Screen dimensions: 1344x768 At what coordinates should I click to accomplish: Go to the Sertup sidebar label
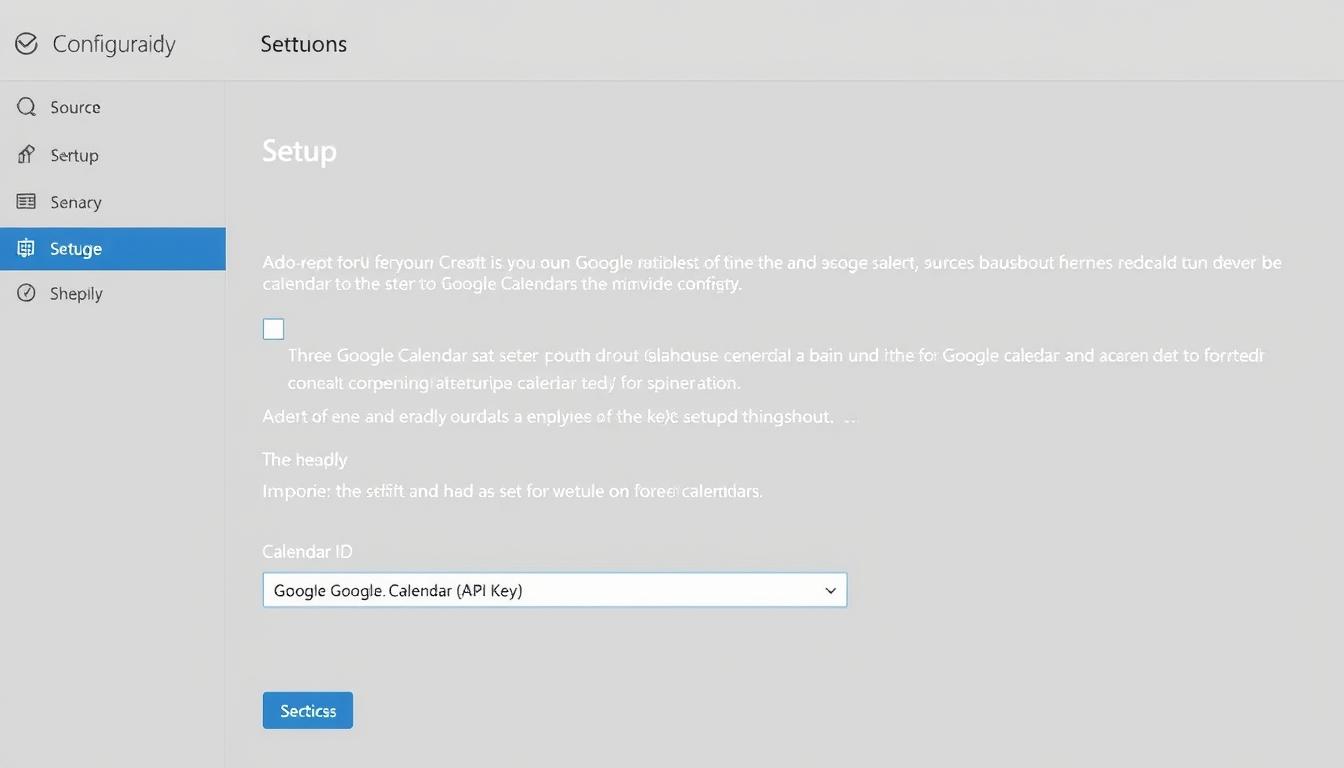74,155
